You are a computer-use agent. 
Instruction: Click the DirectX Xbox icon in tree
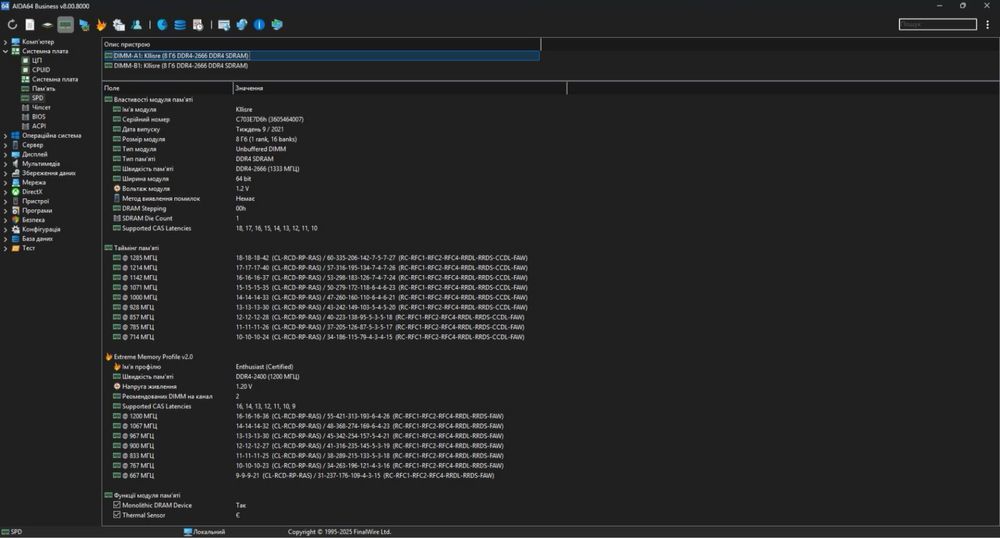pyautogui.click(x=16, y=192)
